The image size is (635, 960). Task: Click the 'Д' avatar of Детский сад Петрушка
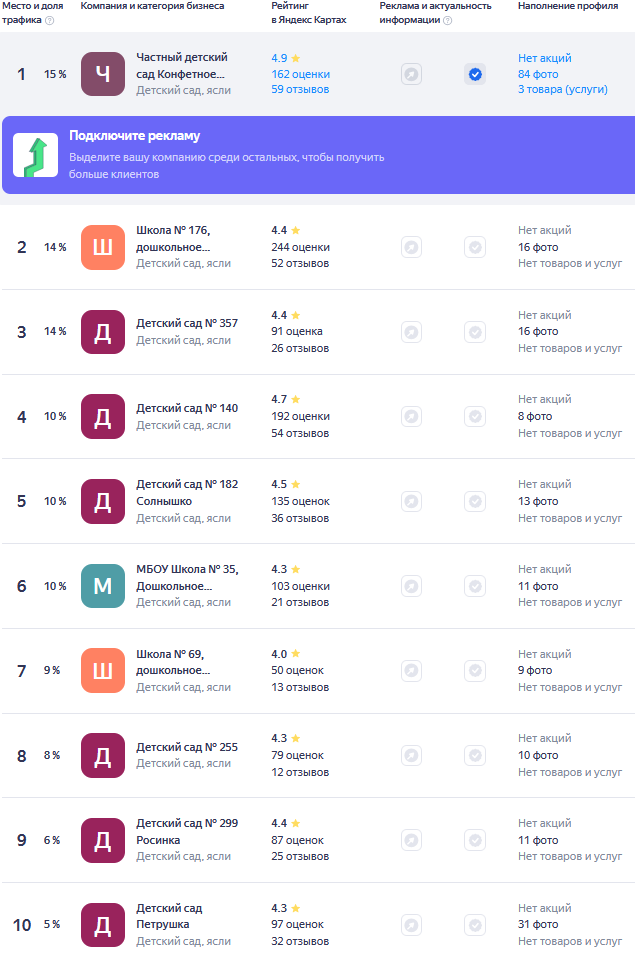click(x=103, y=924)
